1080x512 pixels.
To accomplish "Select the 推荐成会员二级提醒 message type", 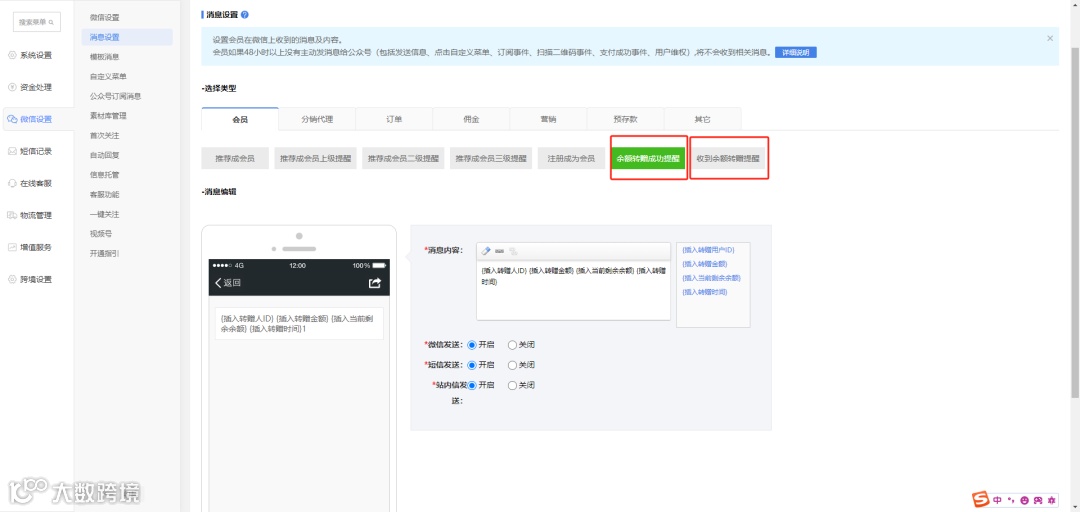I will (404, 158).
